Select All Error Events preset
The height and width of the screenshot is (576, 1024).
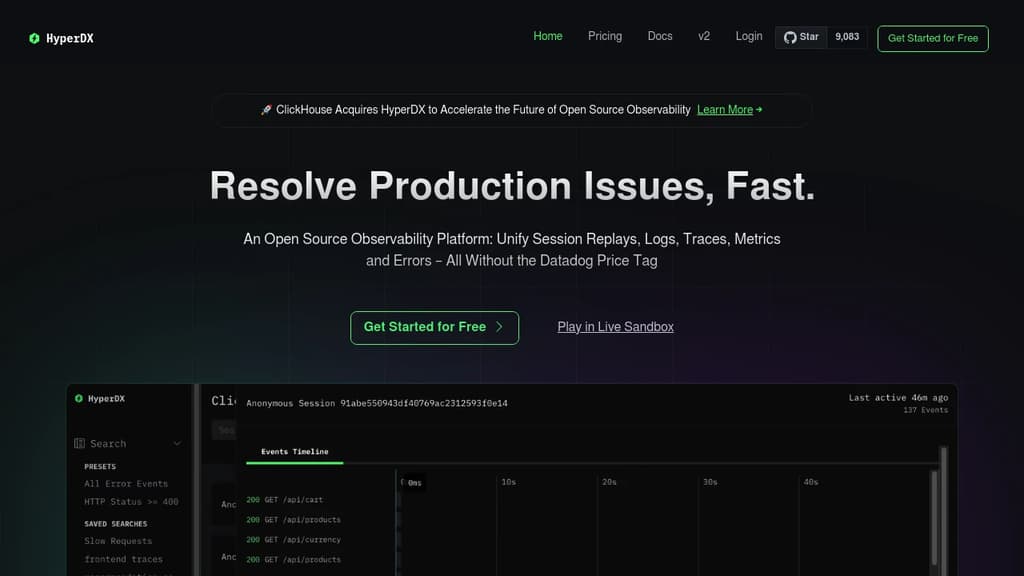[x=126, y=484]
